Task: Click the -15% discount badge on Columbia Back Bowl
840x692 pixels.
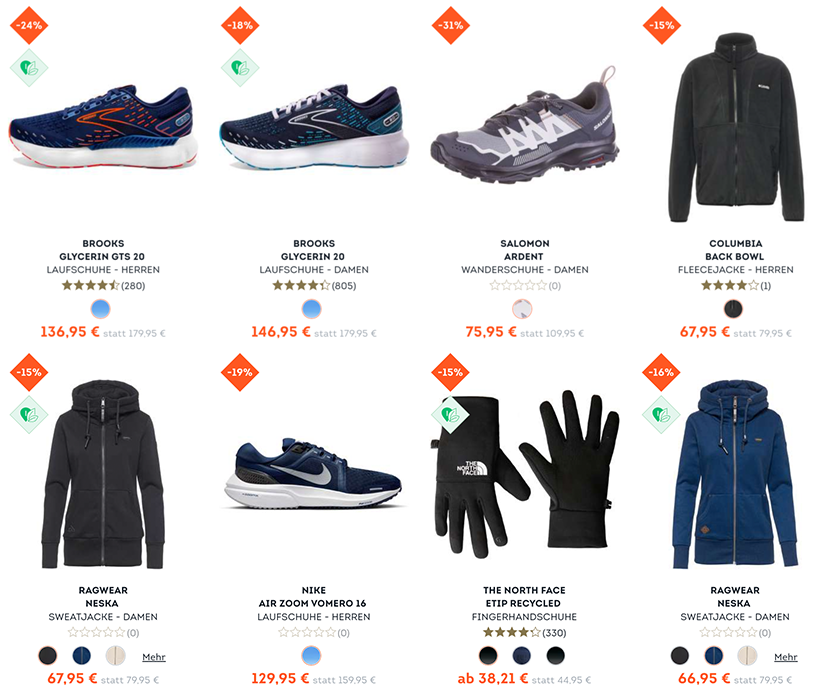Action: [x=662, y=25]
